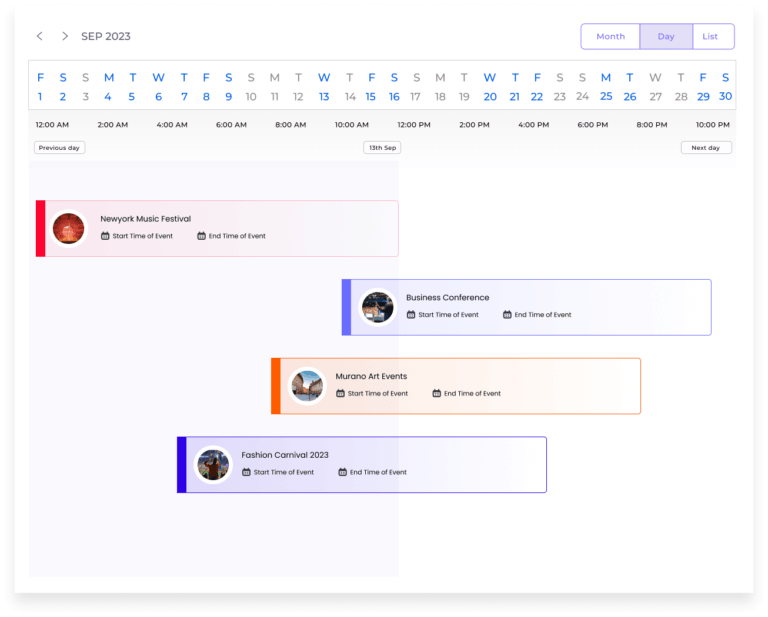Select Friday 29 in date strip
Screen dimensions: 768x617
703,87
